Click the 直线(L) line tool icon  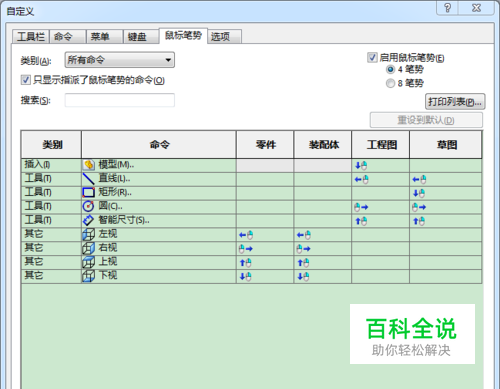88,179
